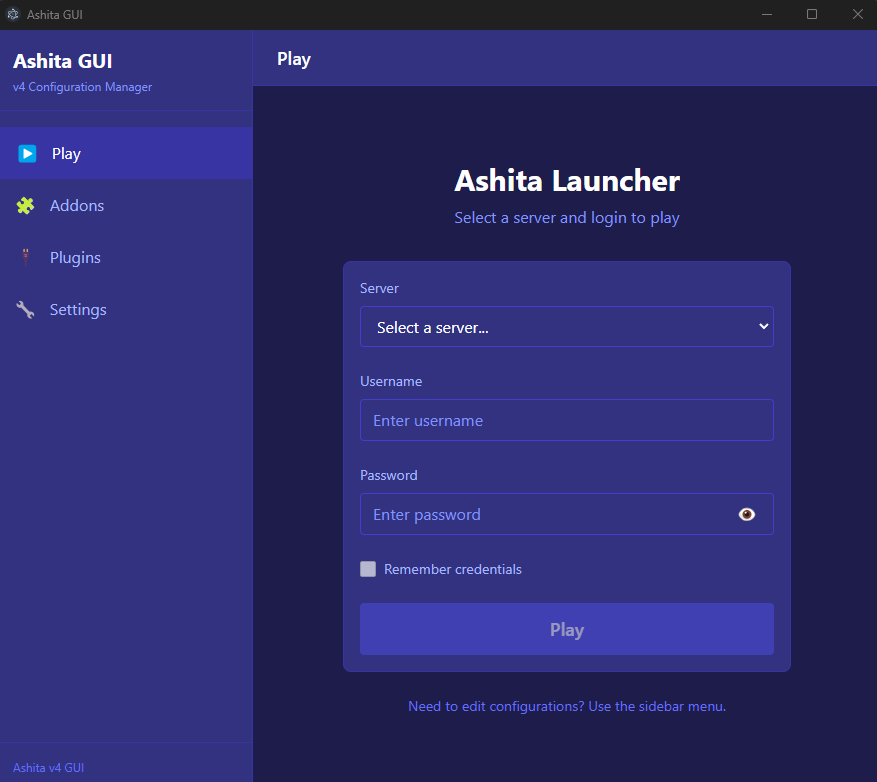Click the Ashita GUI title bar app icon
877x782 pixels.
[x=13, y=14]
